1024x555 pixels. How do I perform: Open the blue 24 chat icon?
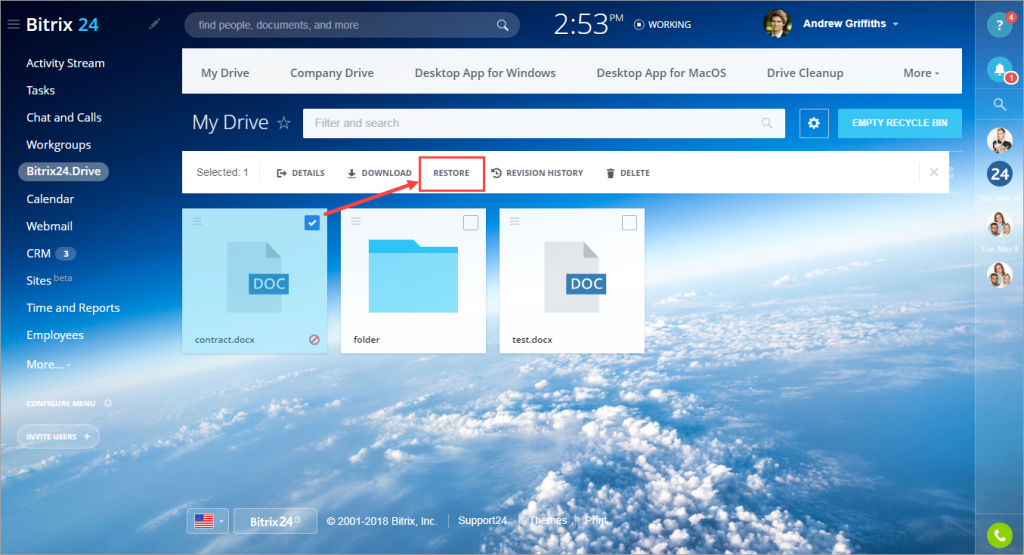[x=999, y=174]
